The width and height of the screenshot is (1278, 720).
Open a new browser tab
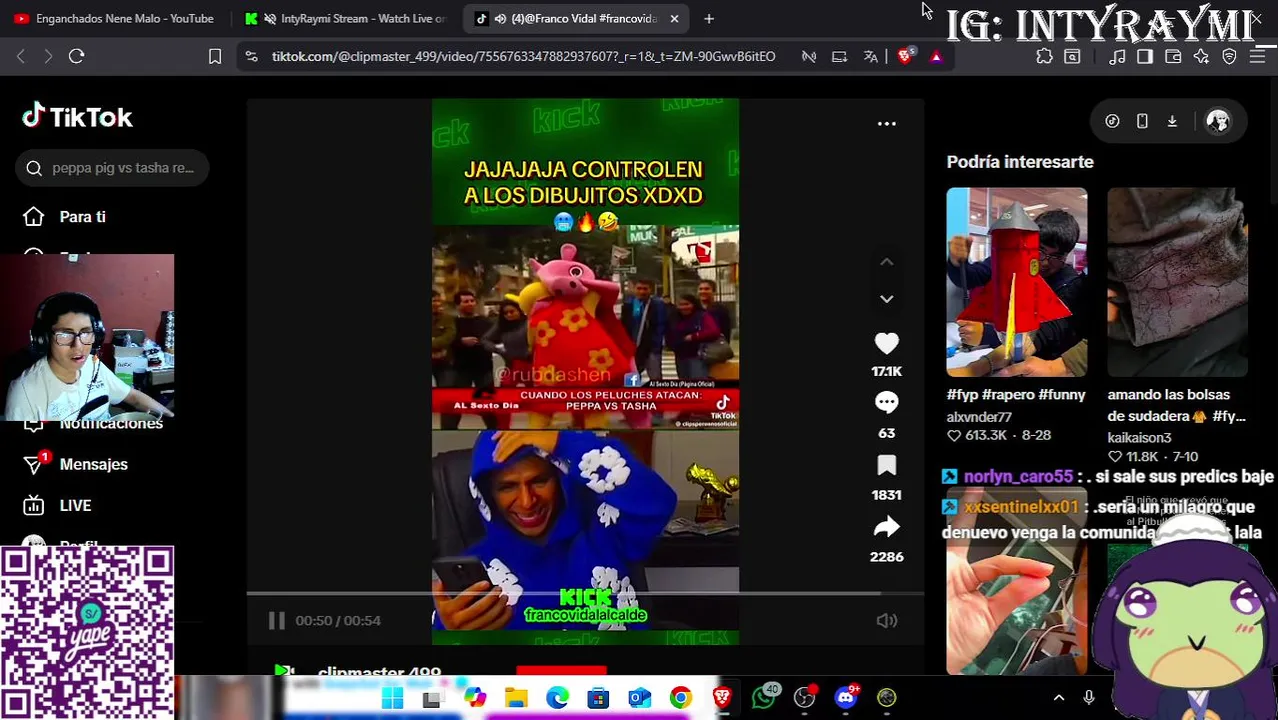[708, 18]
